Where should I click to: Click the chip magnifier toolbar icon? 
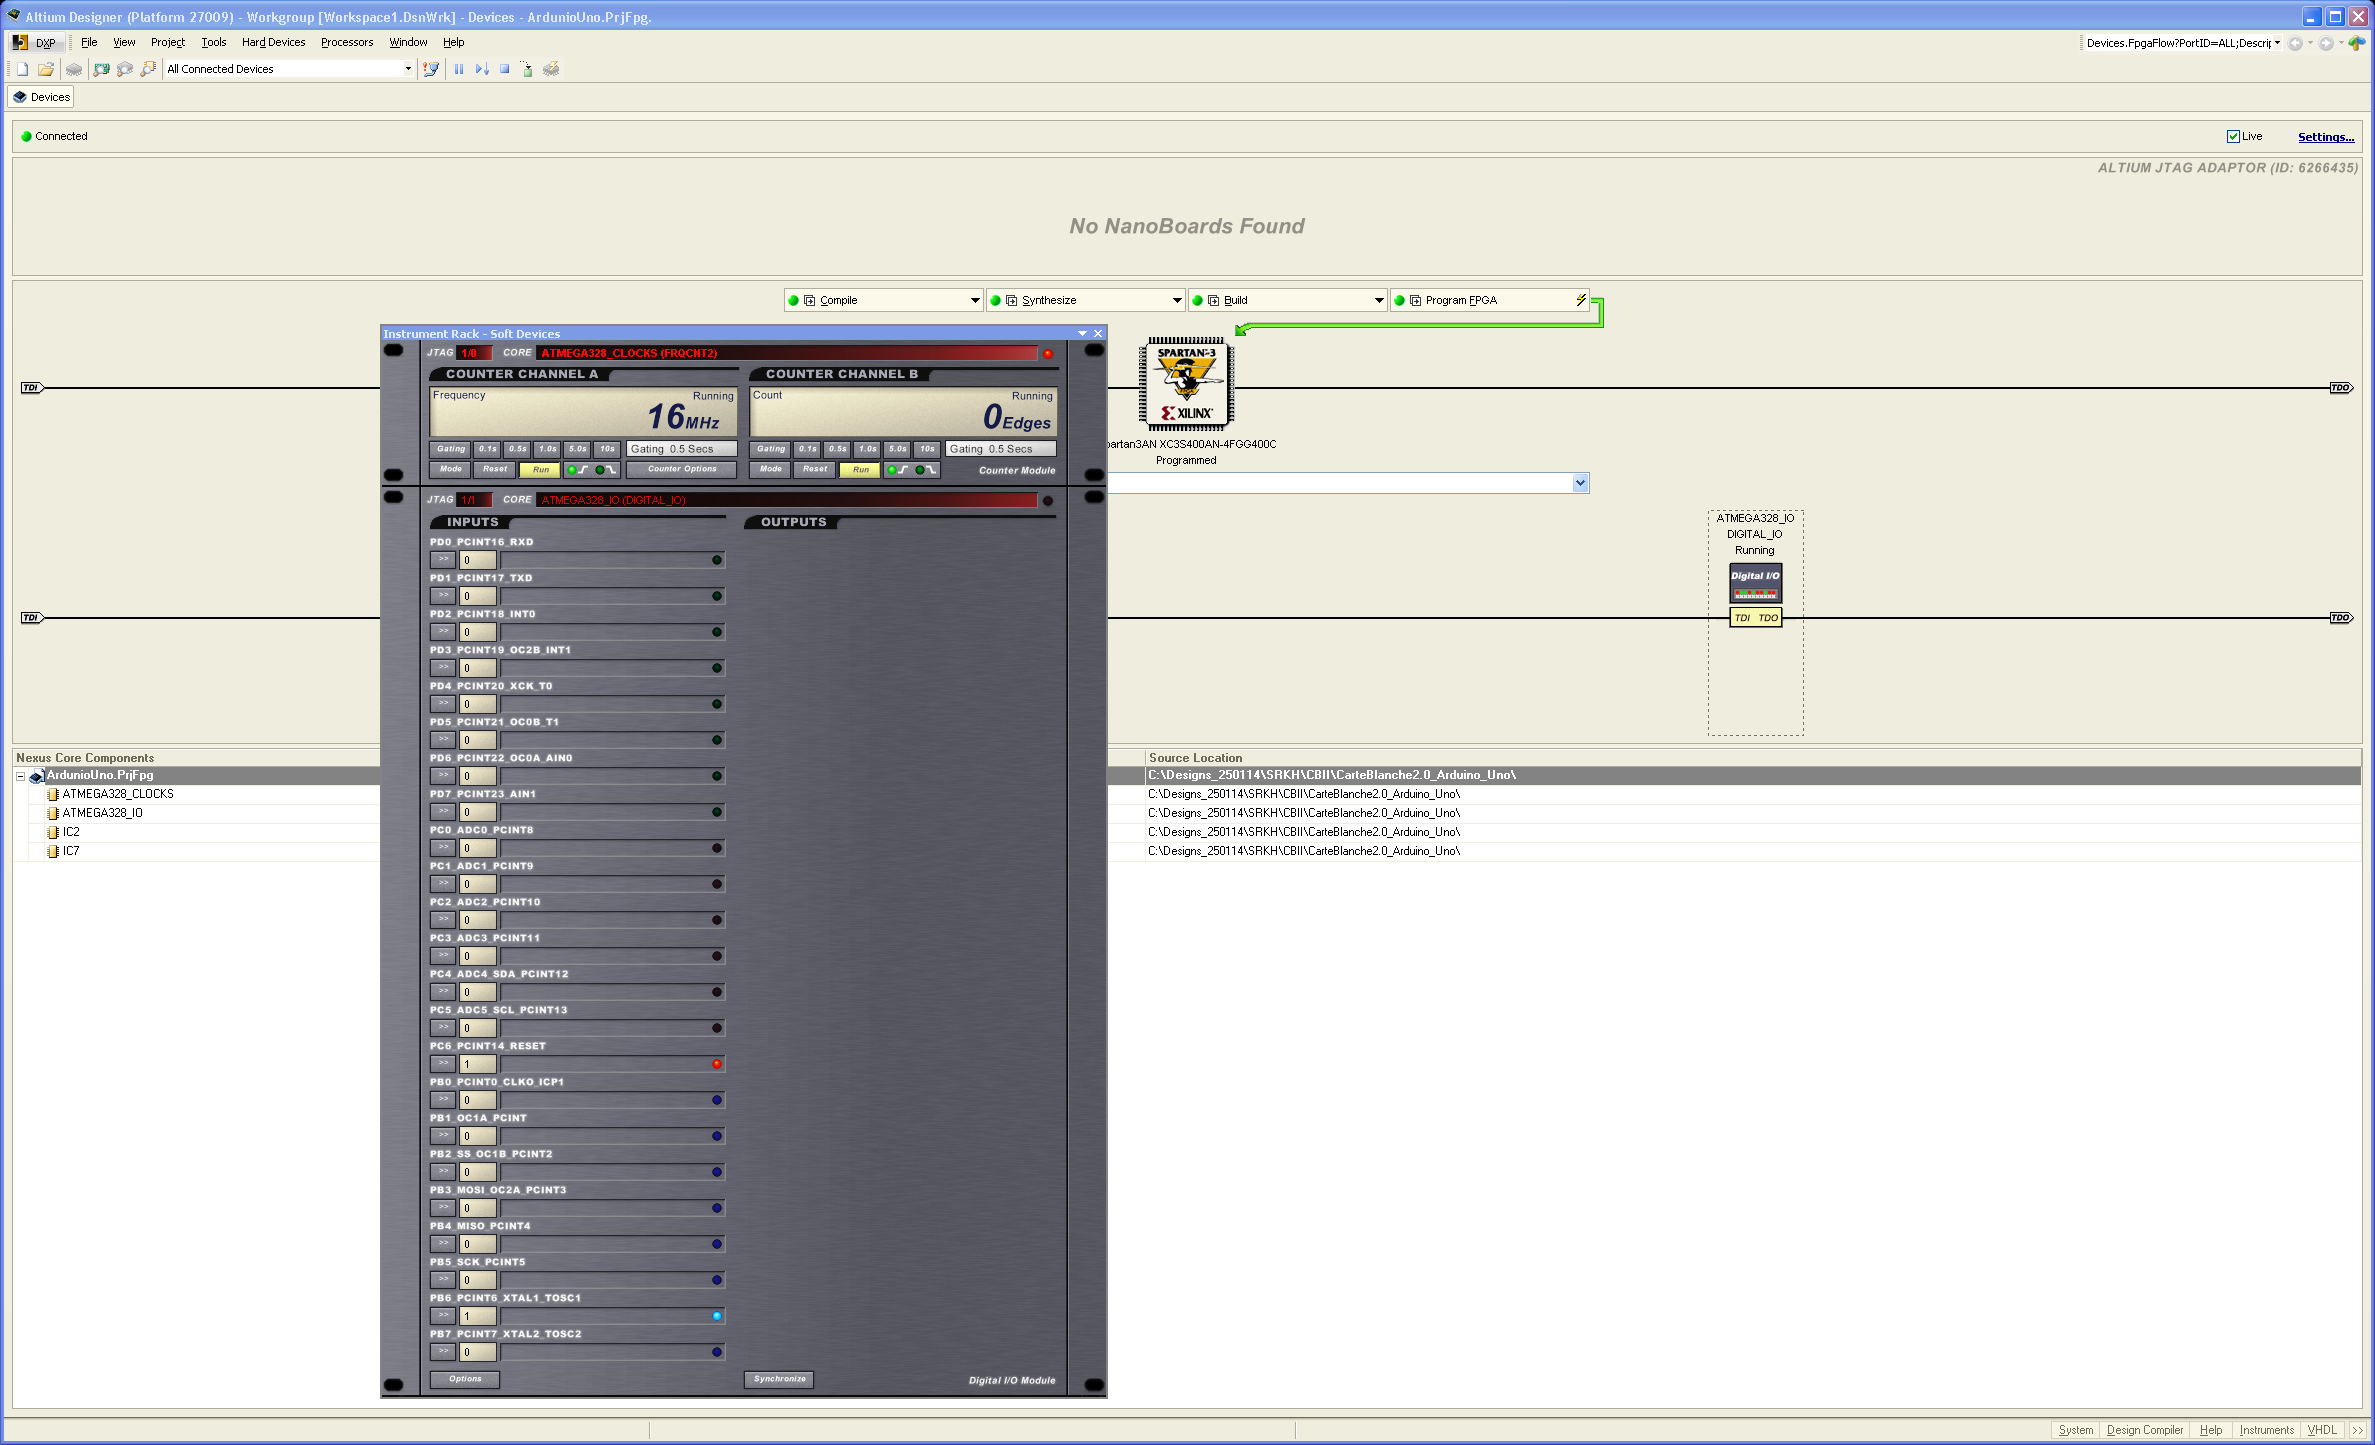[125, 69]
